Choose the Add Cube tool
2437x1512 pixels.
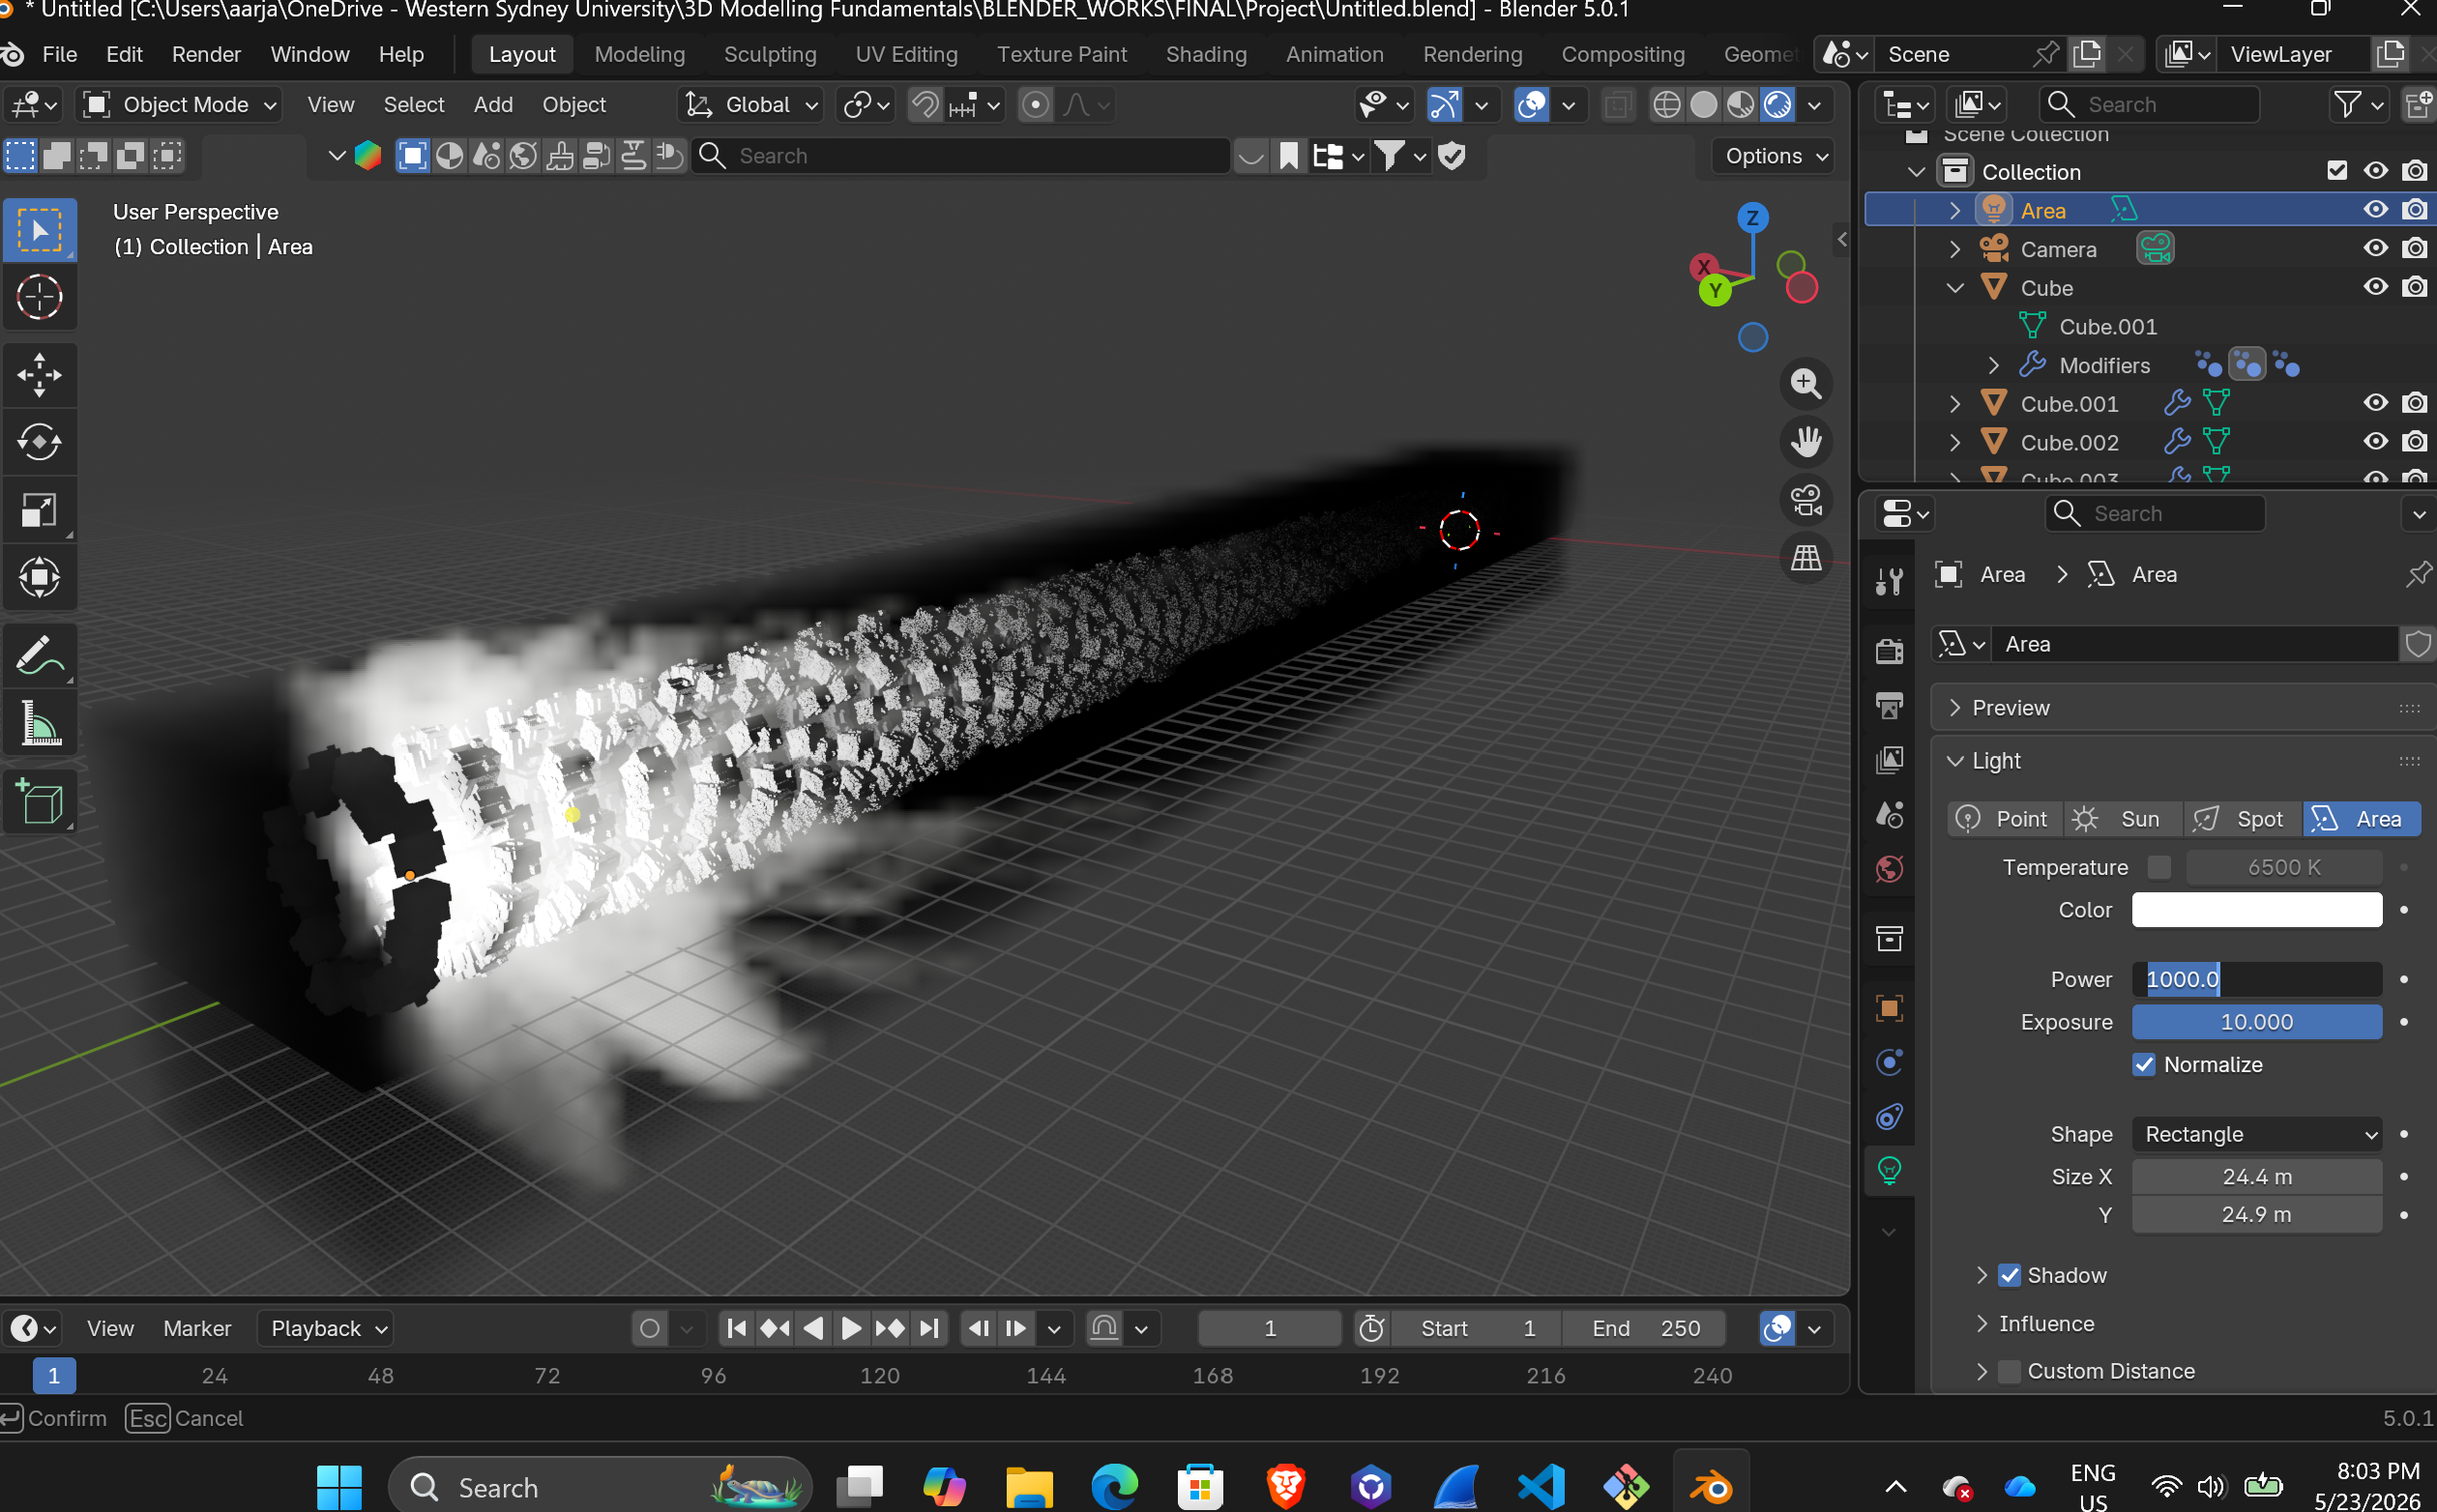pyautogui.click(x=40, y=802)
